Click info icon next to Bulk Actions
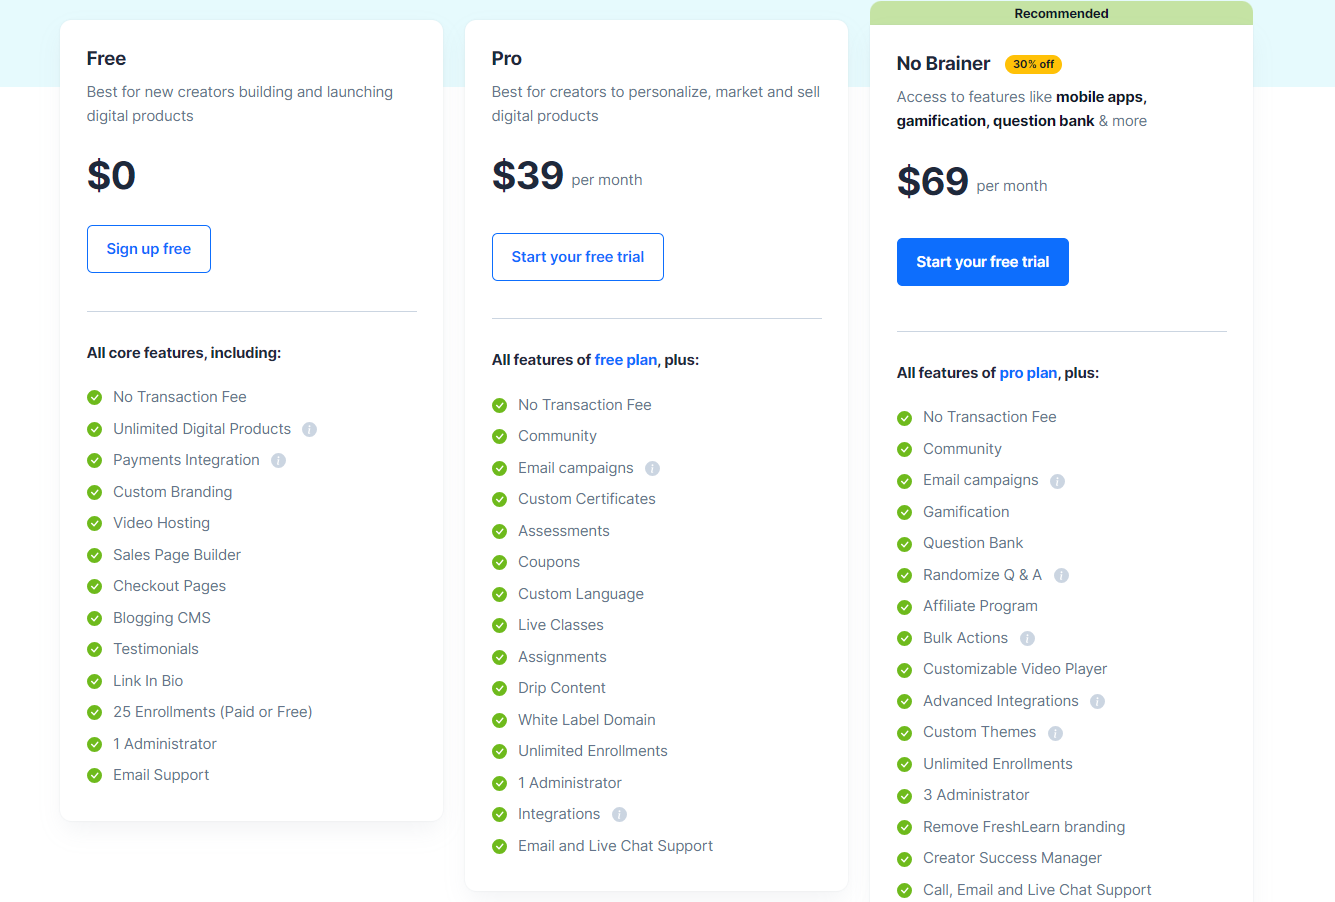Screen dimensions: 1335x902 pyautogui.click(x=1028, y=638)
